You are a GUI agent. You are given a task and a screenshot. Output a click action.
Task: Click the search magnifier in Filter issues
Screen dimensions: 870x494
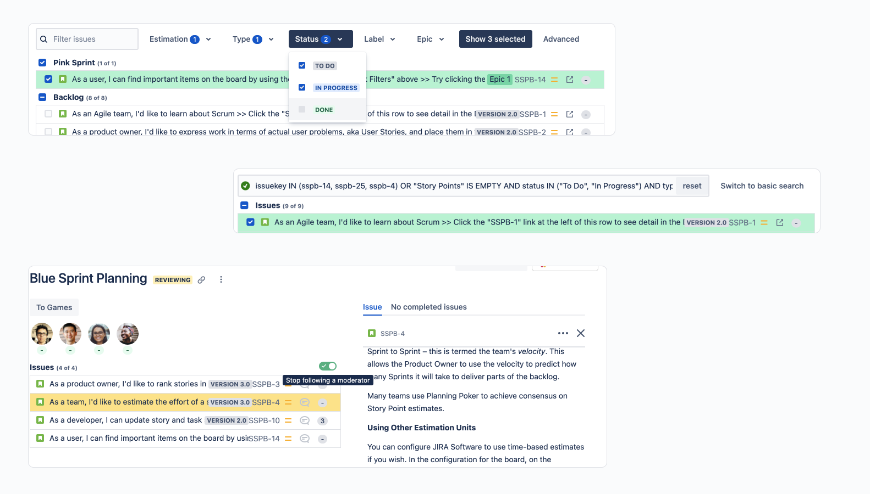(x=44, y=39)
